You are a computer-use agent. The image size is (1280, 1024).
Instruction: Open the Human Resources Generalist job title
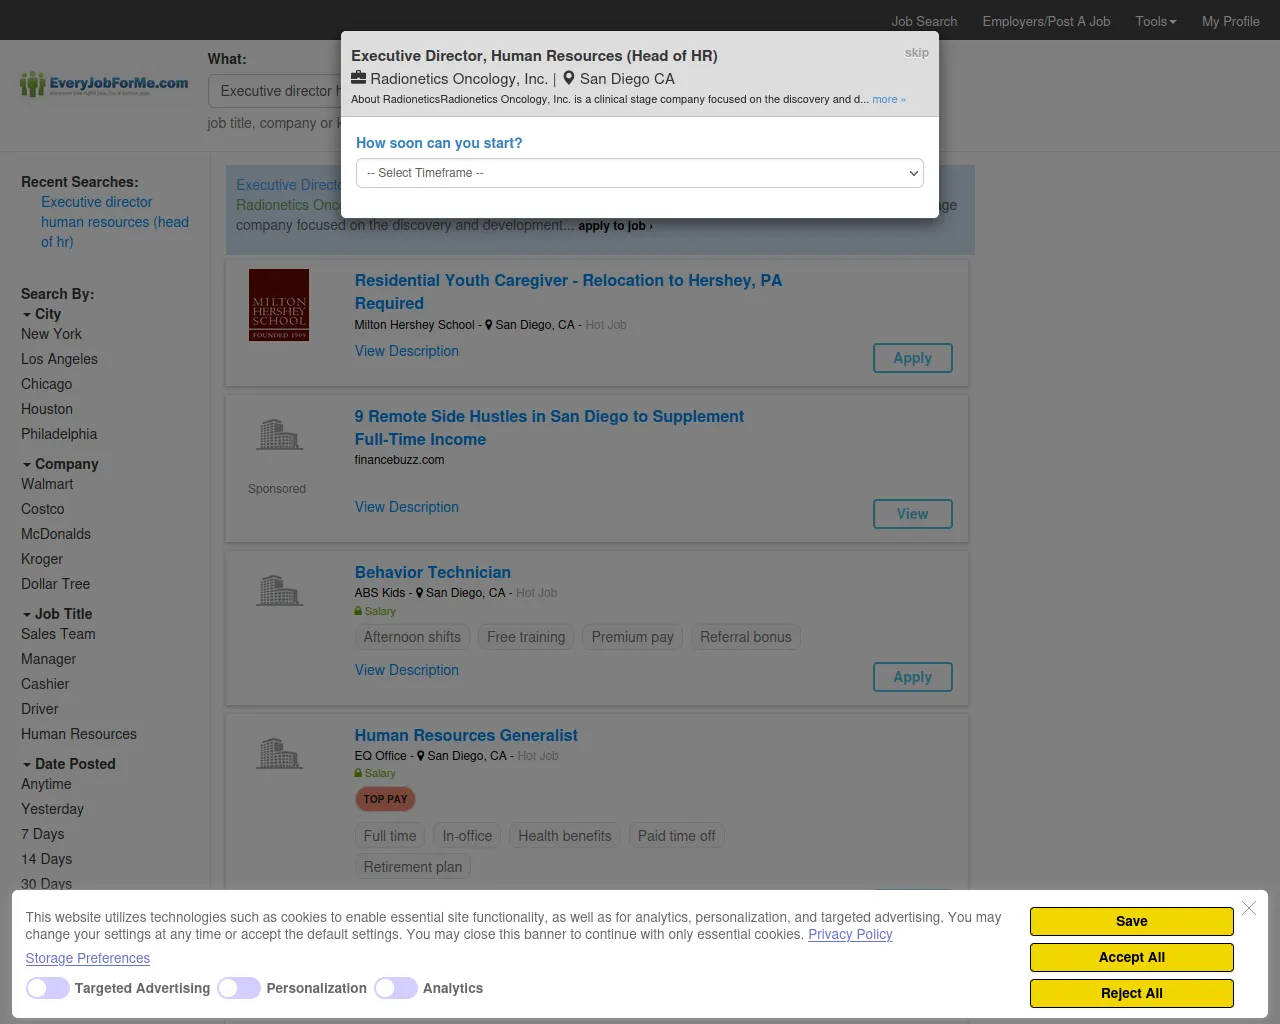coord(466,735)
